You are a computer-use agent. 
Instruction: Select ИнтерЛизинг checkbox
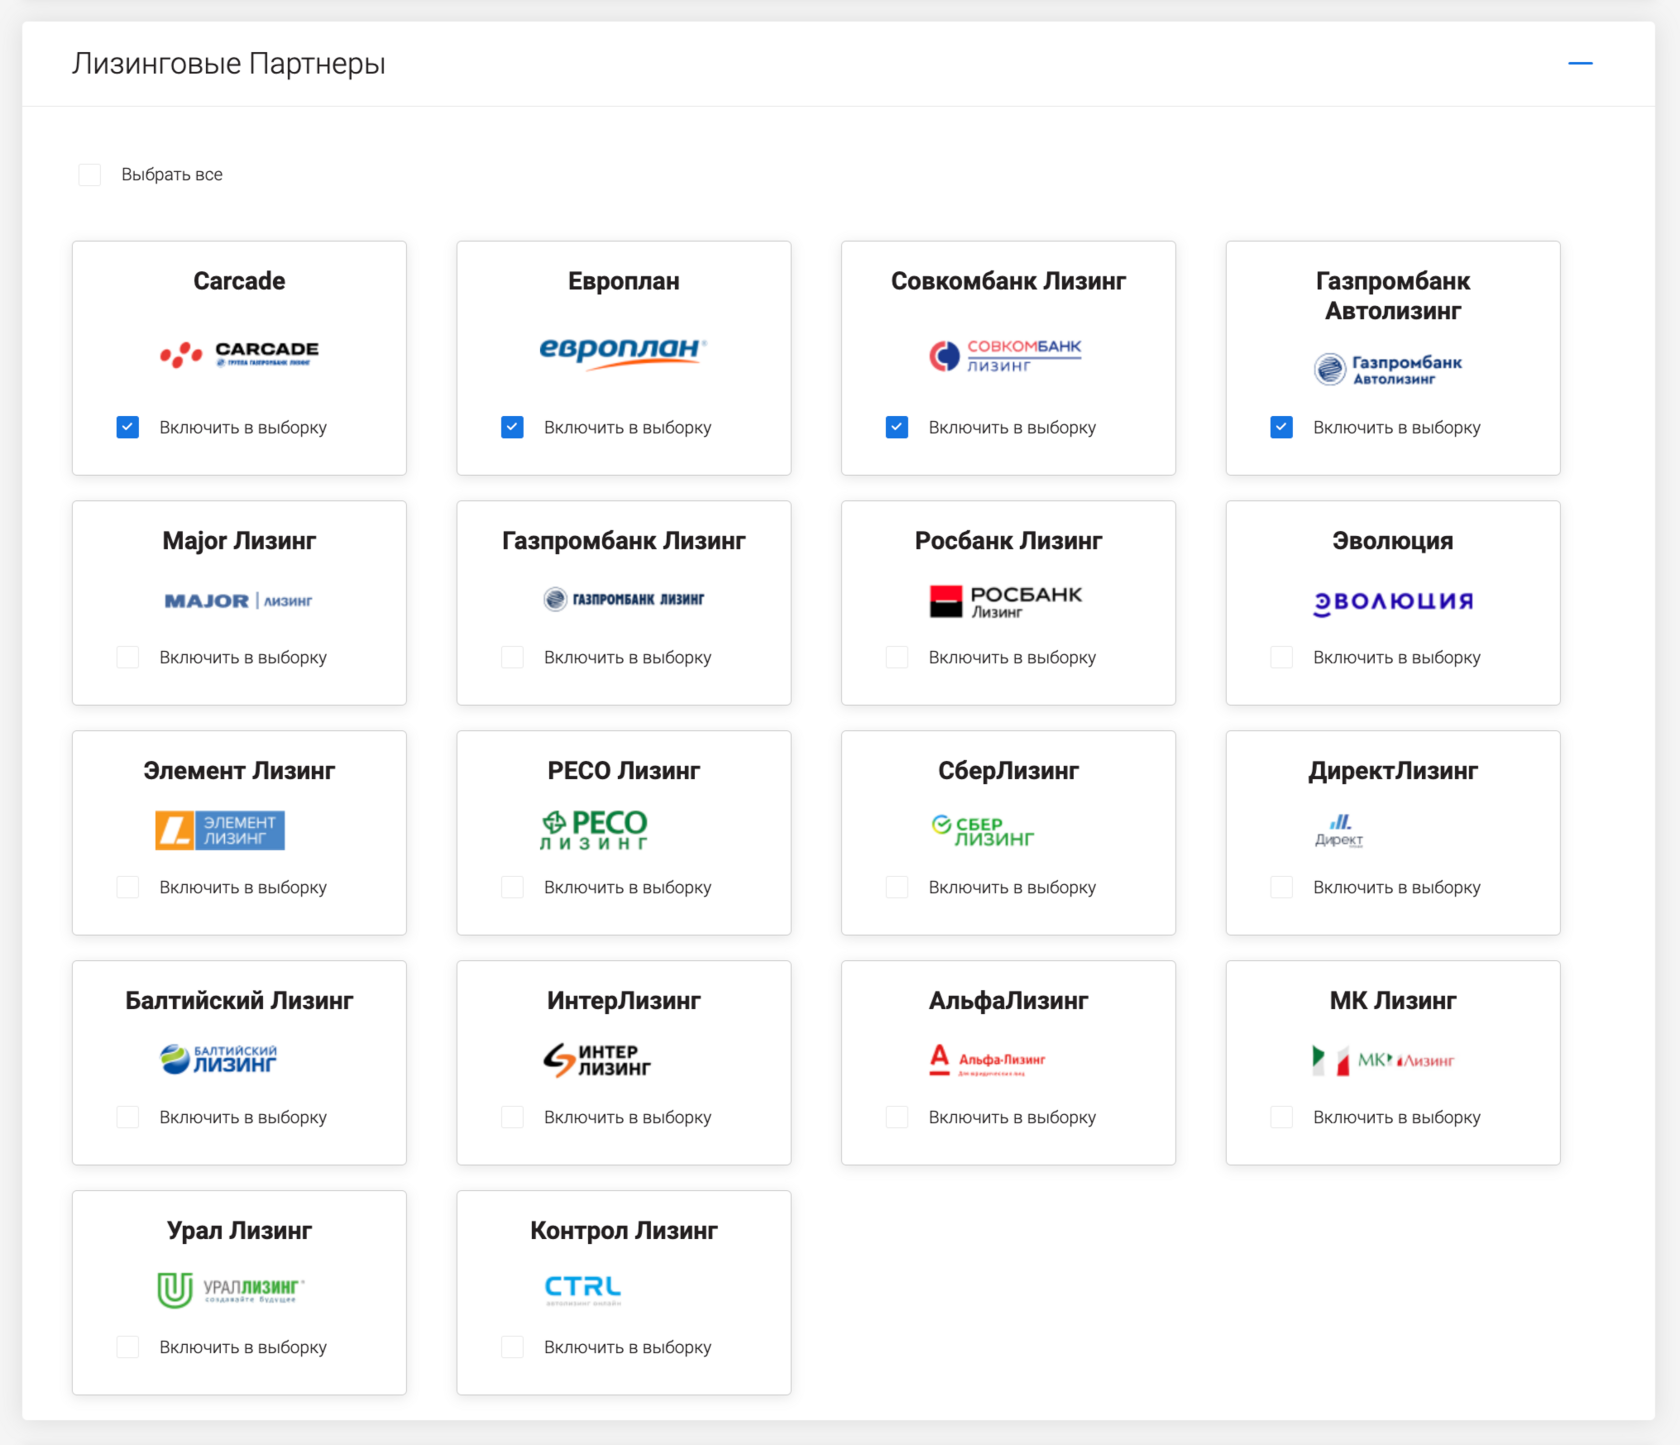(x=512, y=1118)
